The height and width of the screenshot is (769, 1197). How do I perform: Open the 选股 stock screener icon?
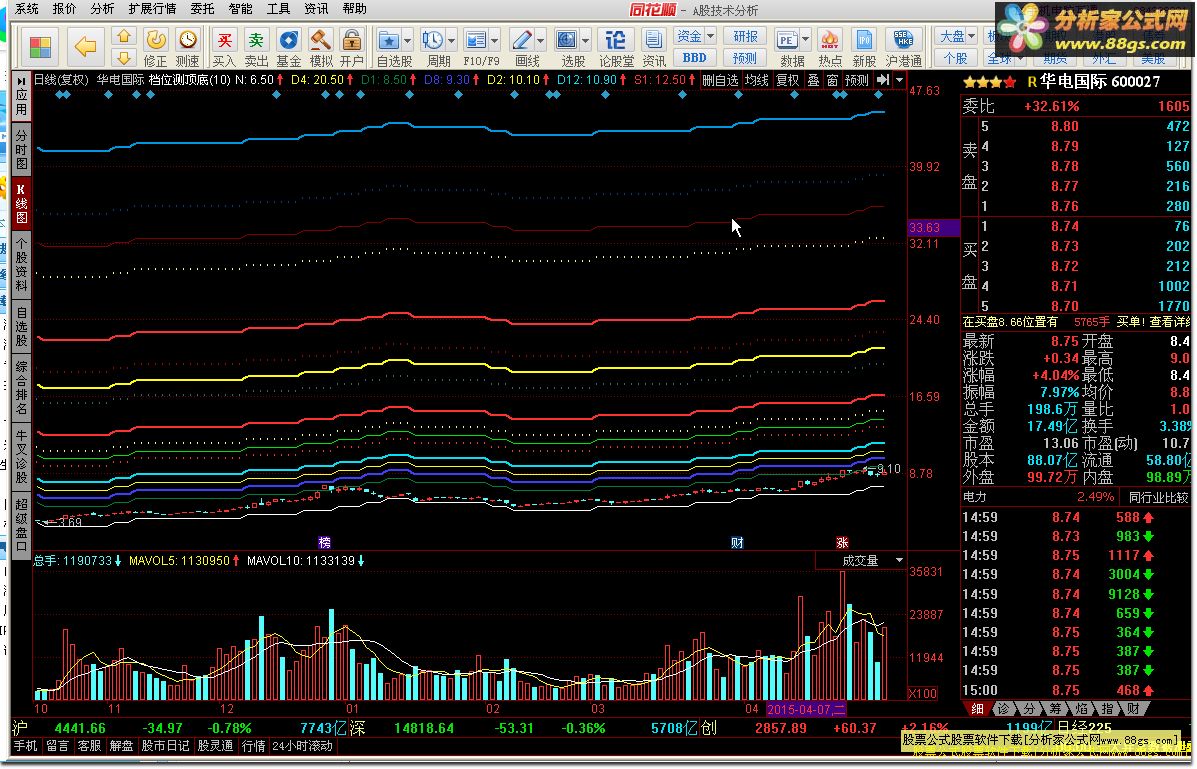(566, 40)
